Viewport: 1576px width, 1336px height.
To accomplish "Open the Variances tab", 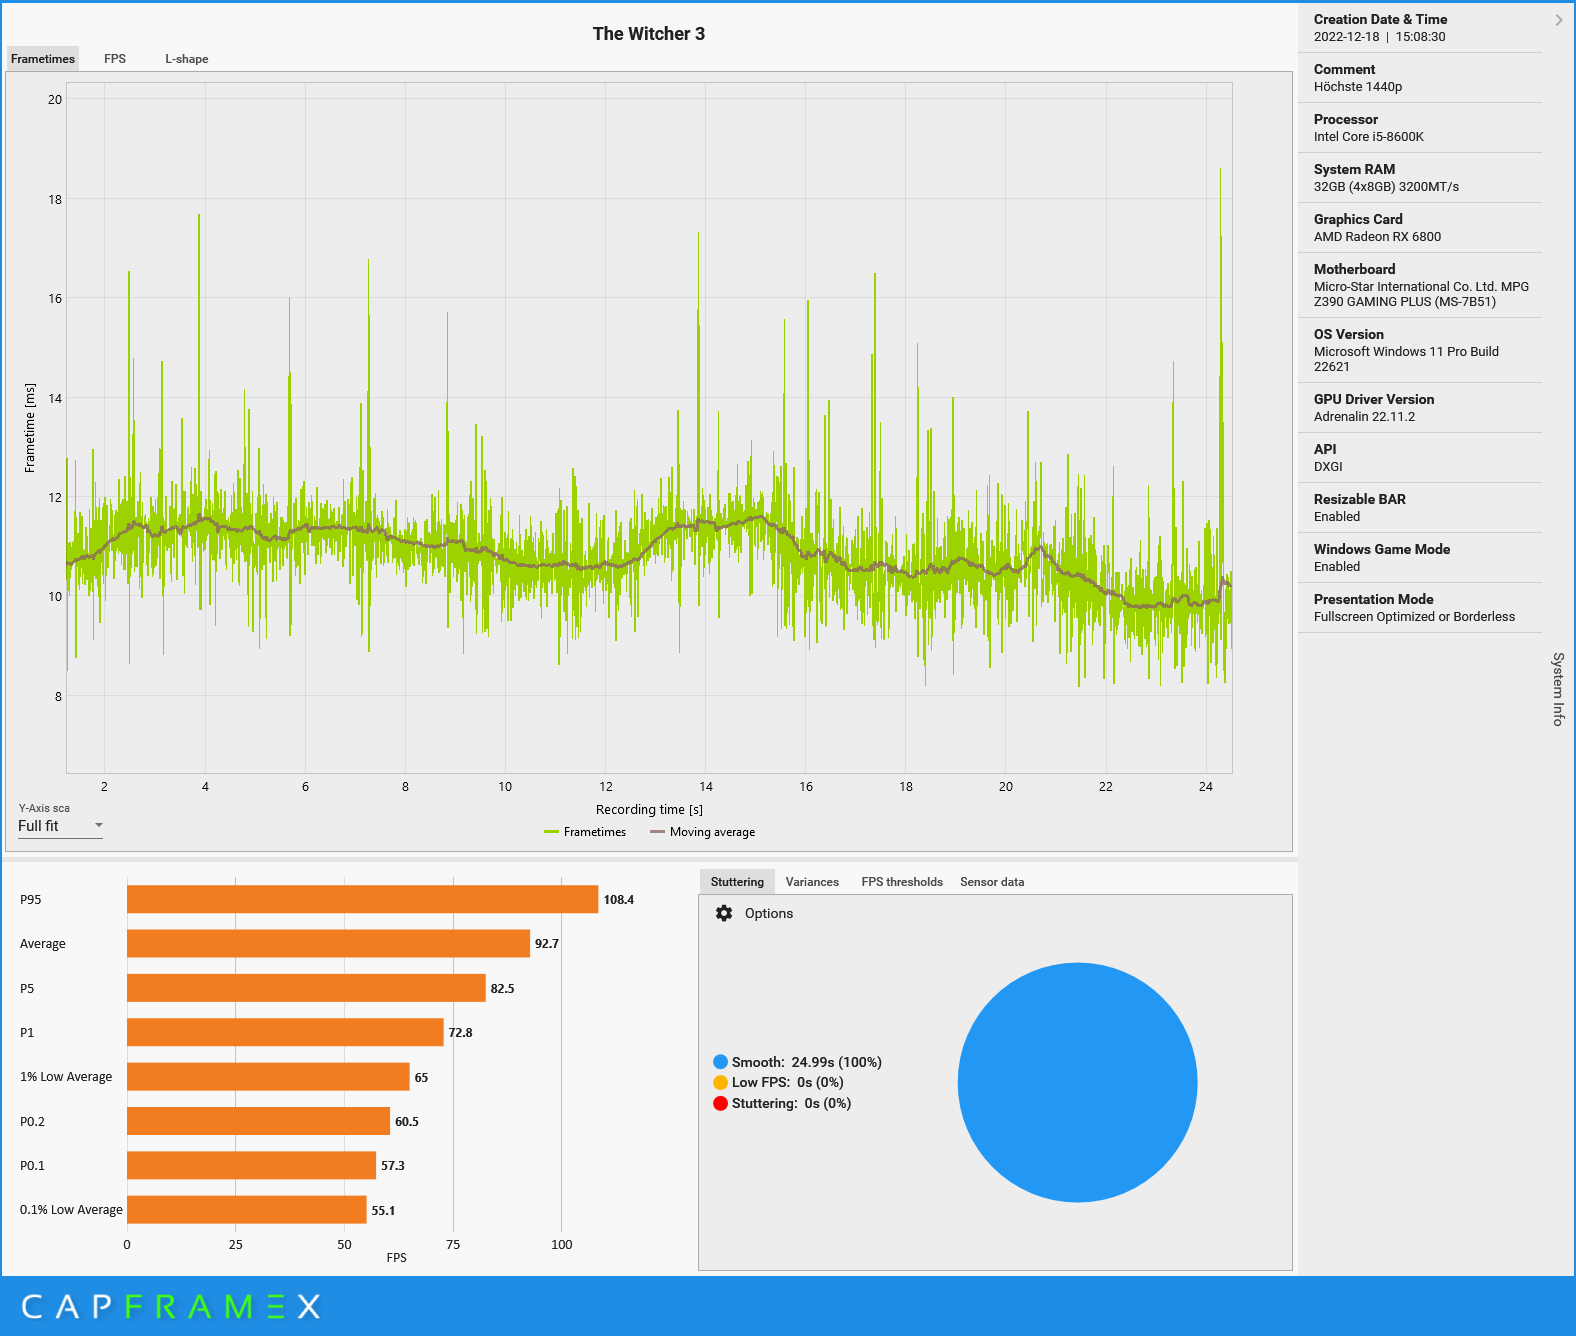I will coord(812,882).
